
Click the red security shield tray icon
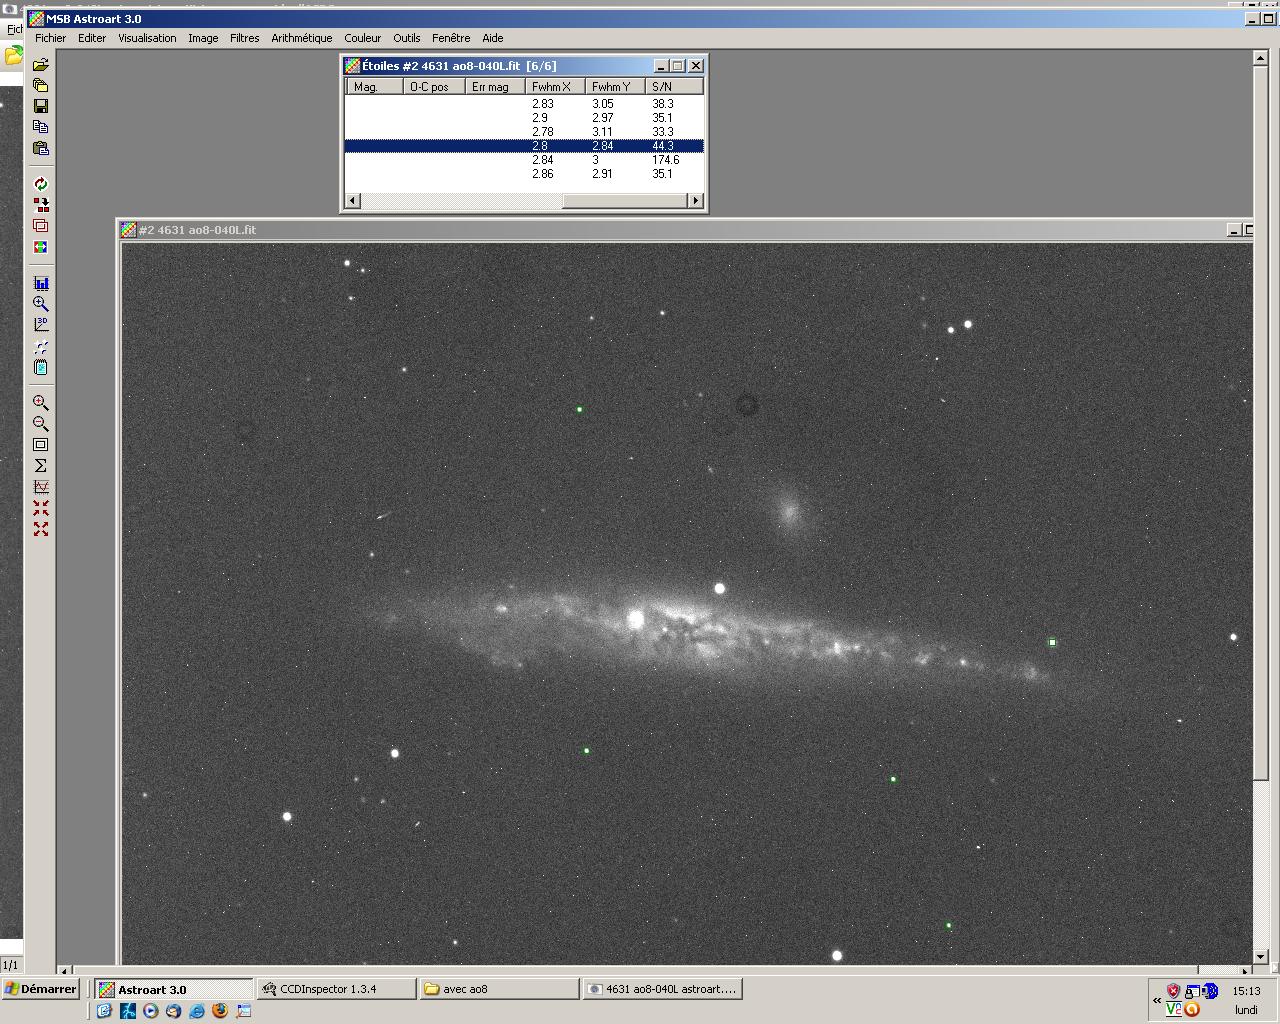[1174, 991]
